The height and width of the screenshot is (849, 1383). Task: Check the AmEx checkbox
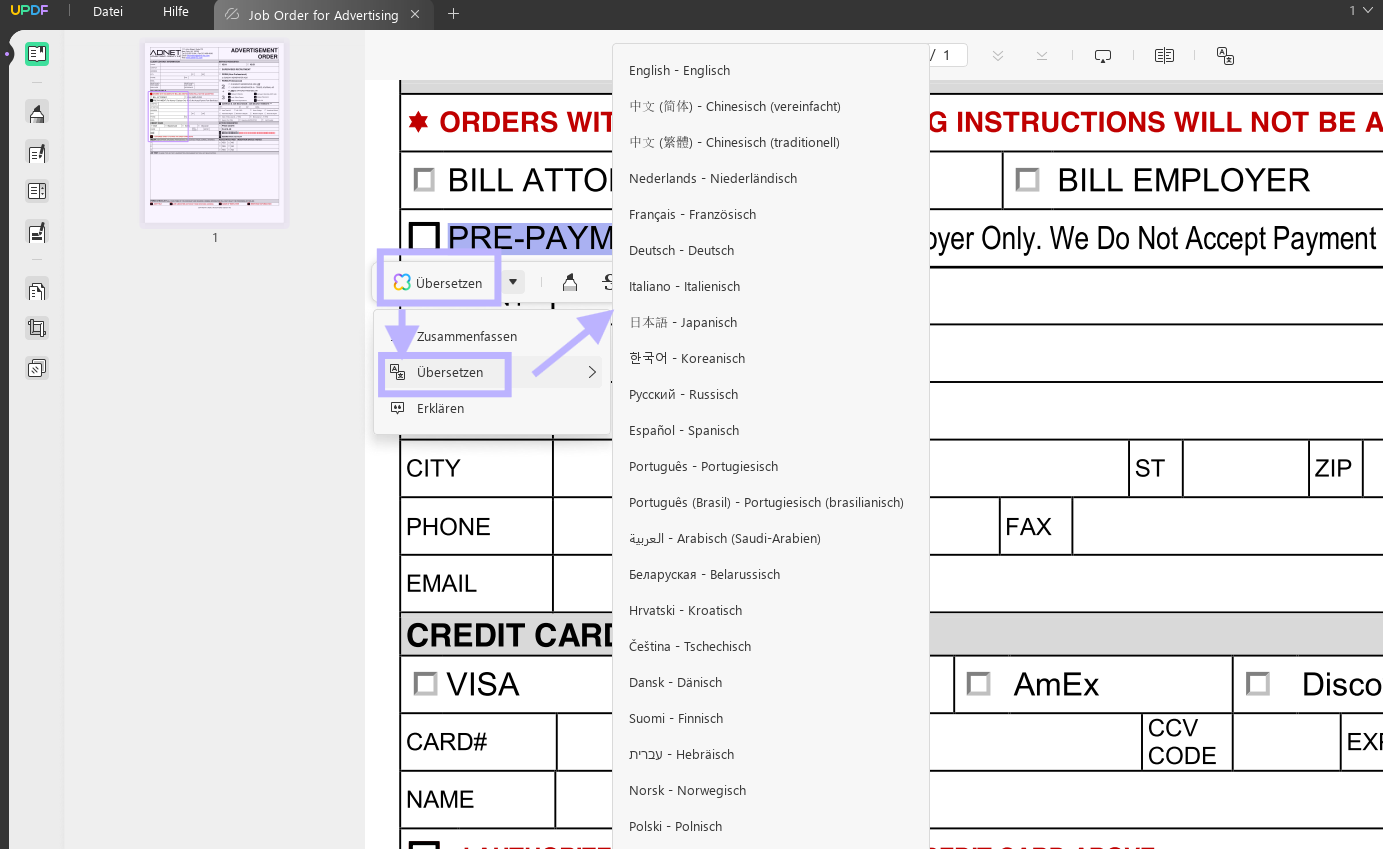coord(978,684)
